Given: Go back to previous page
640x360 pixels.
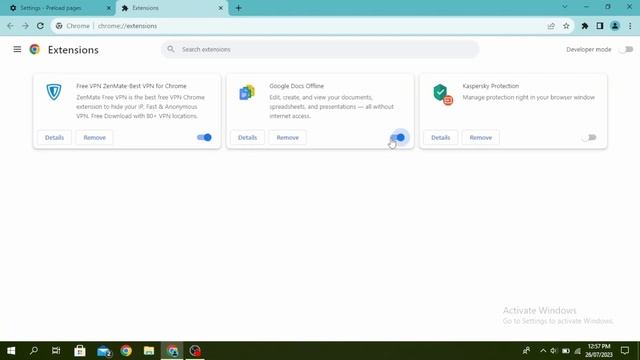Looking at the screenshot, I should point(10,26).
